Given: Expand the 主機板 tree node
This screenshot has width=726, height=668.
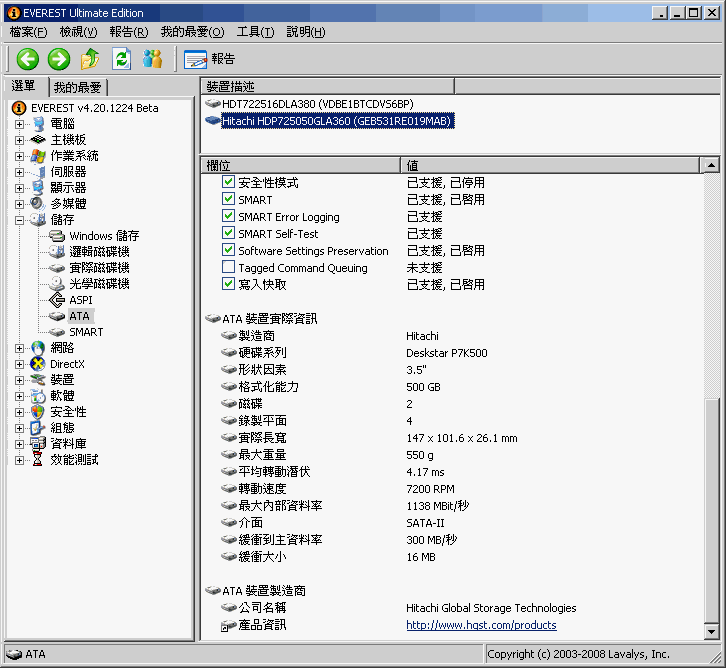Looking at the screenshot, I should (19, 140).
